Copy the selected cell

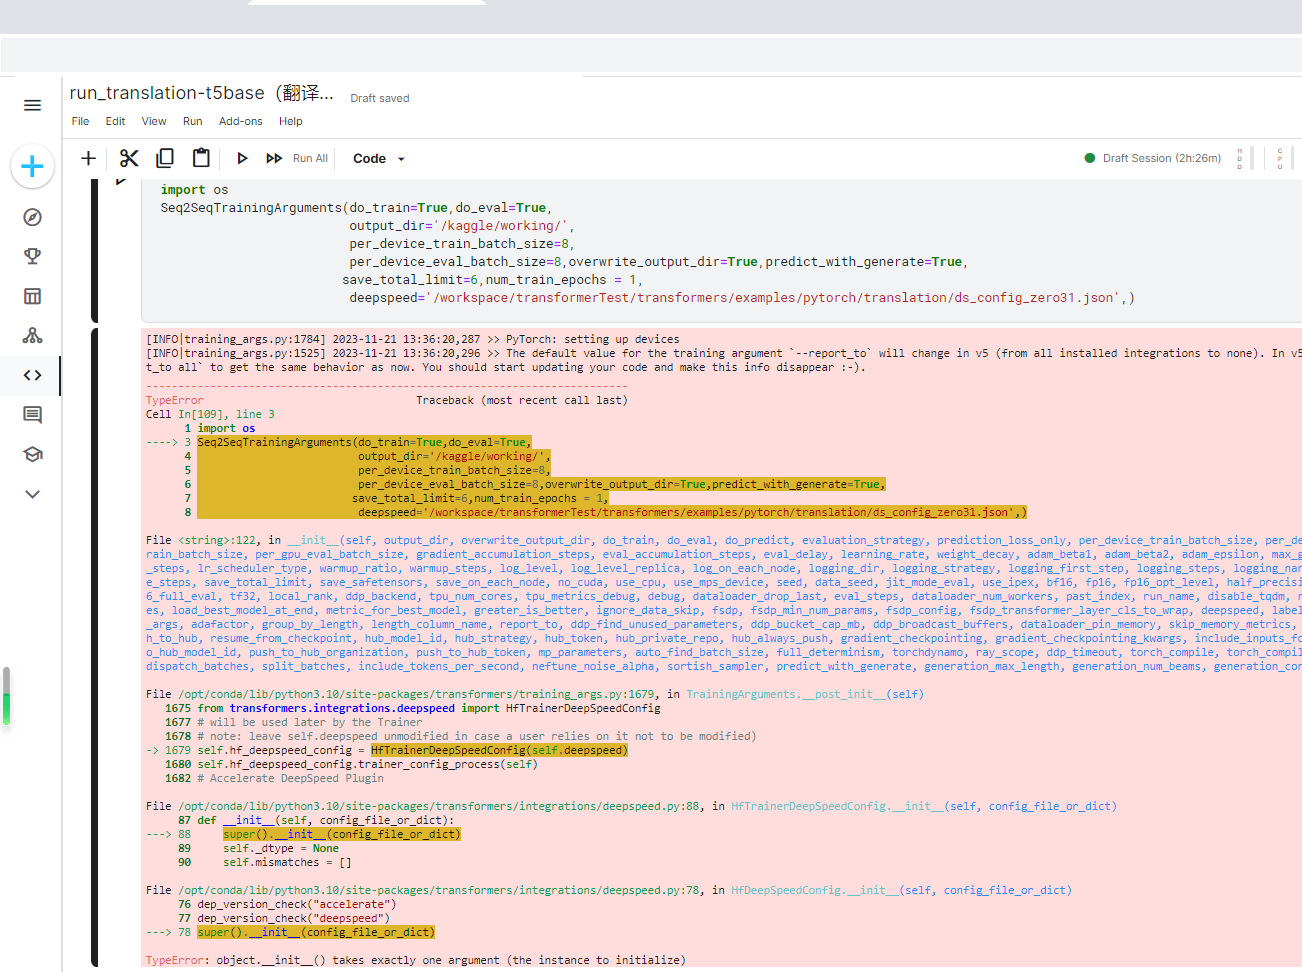click(x=165, y=158)
